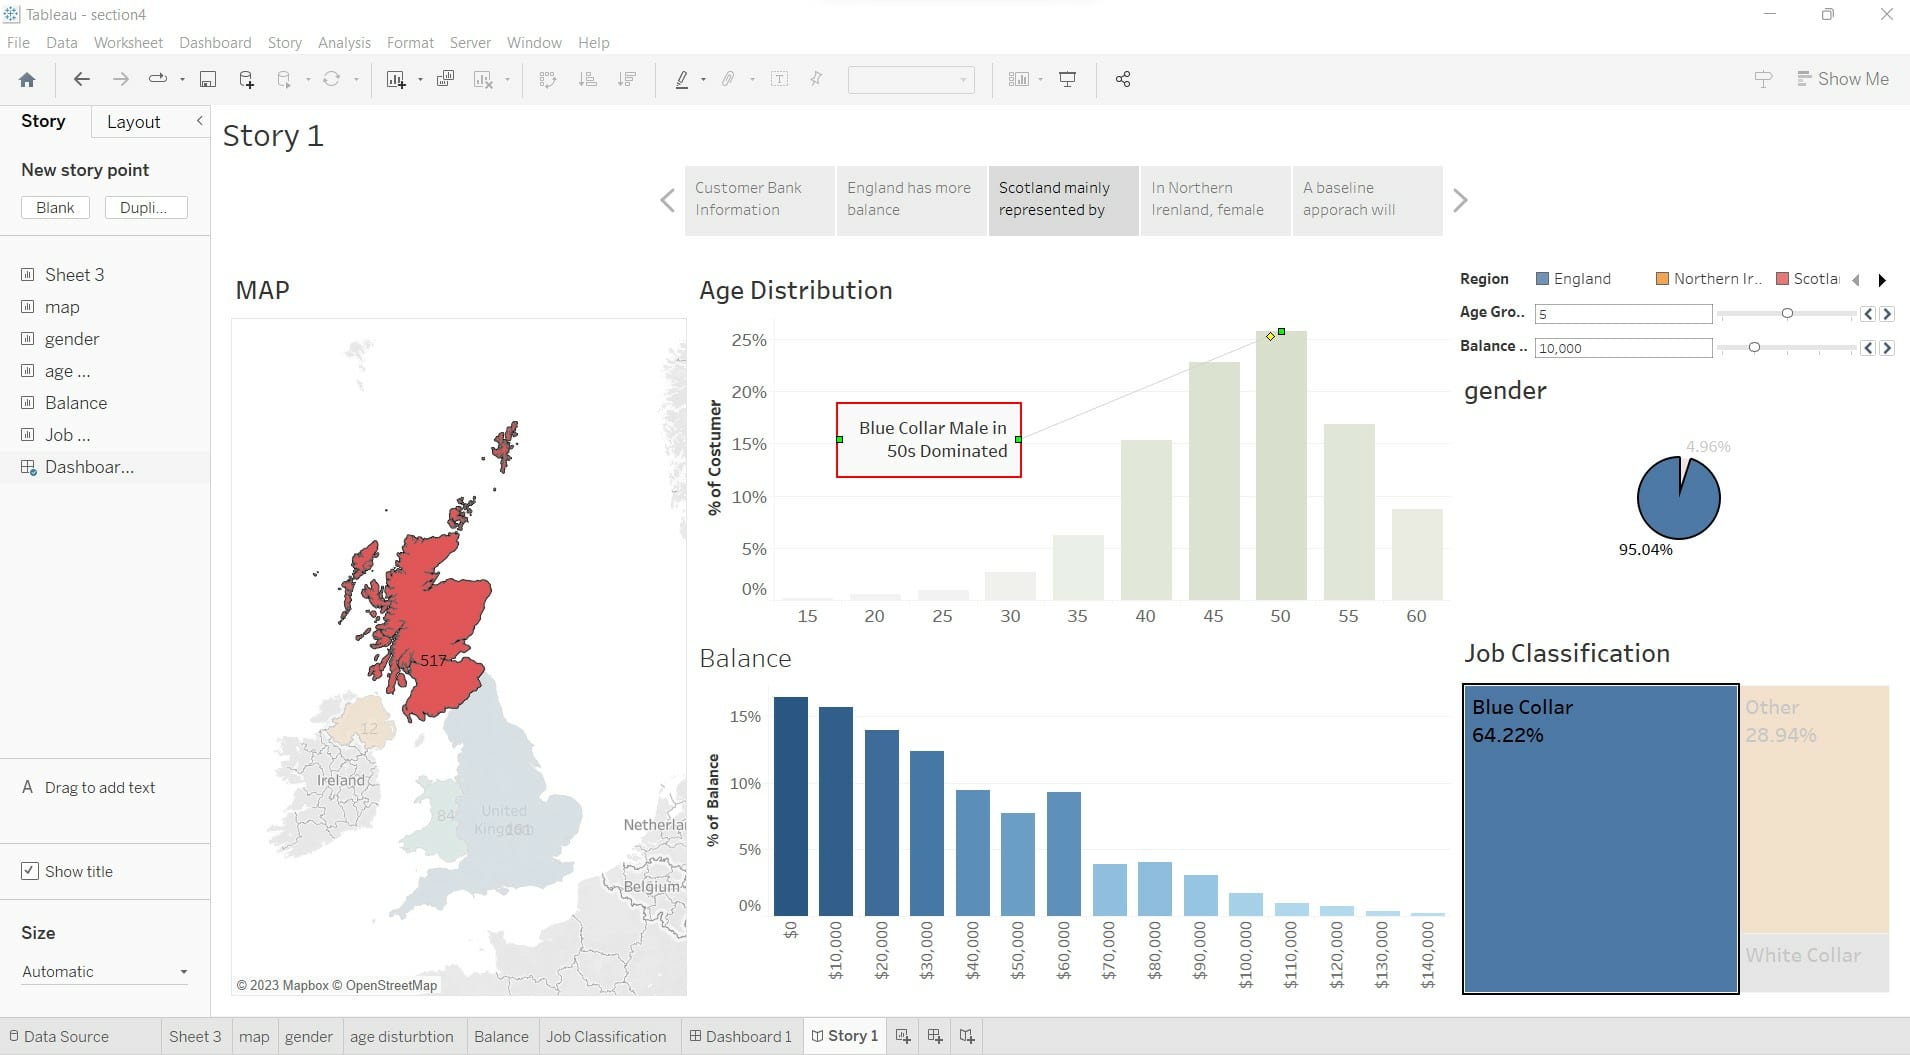Switch to the Layout tab
1910x1055 pixels.
tap(133, 122)
